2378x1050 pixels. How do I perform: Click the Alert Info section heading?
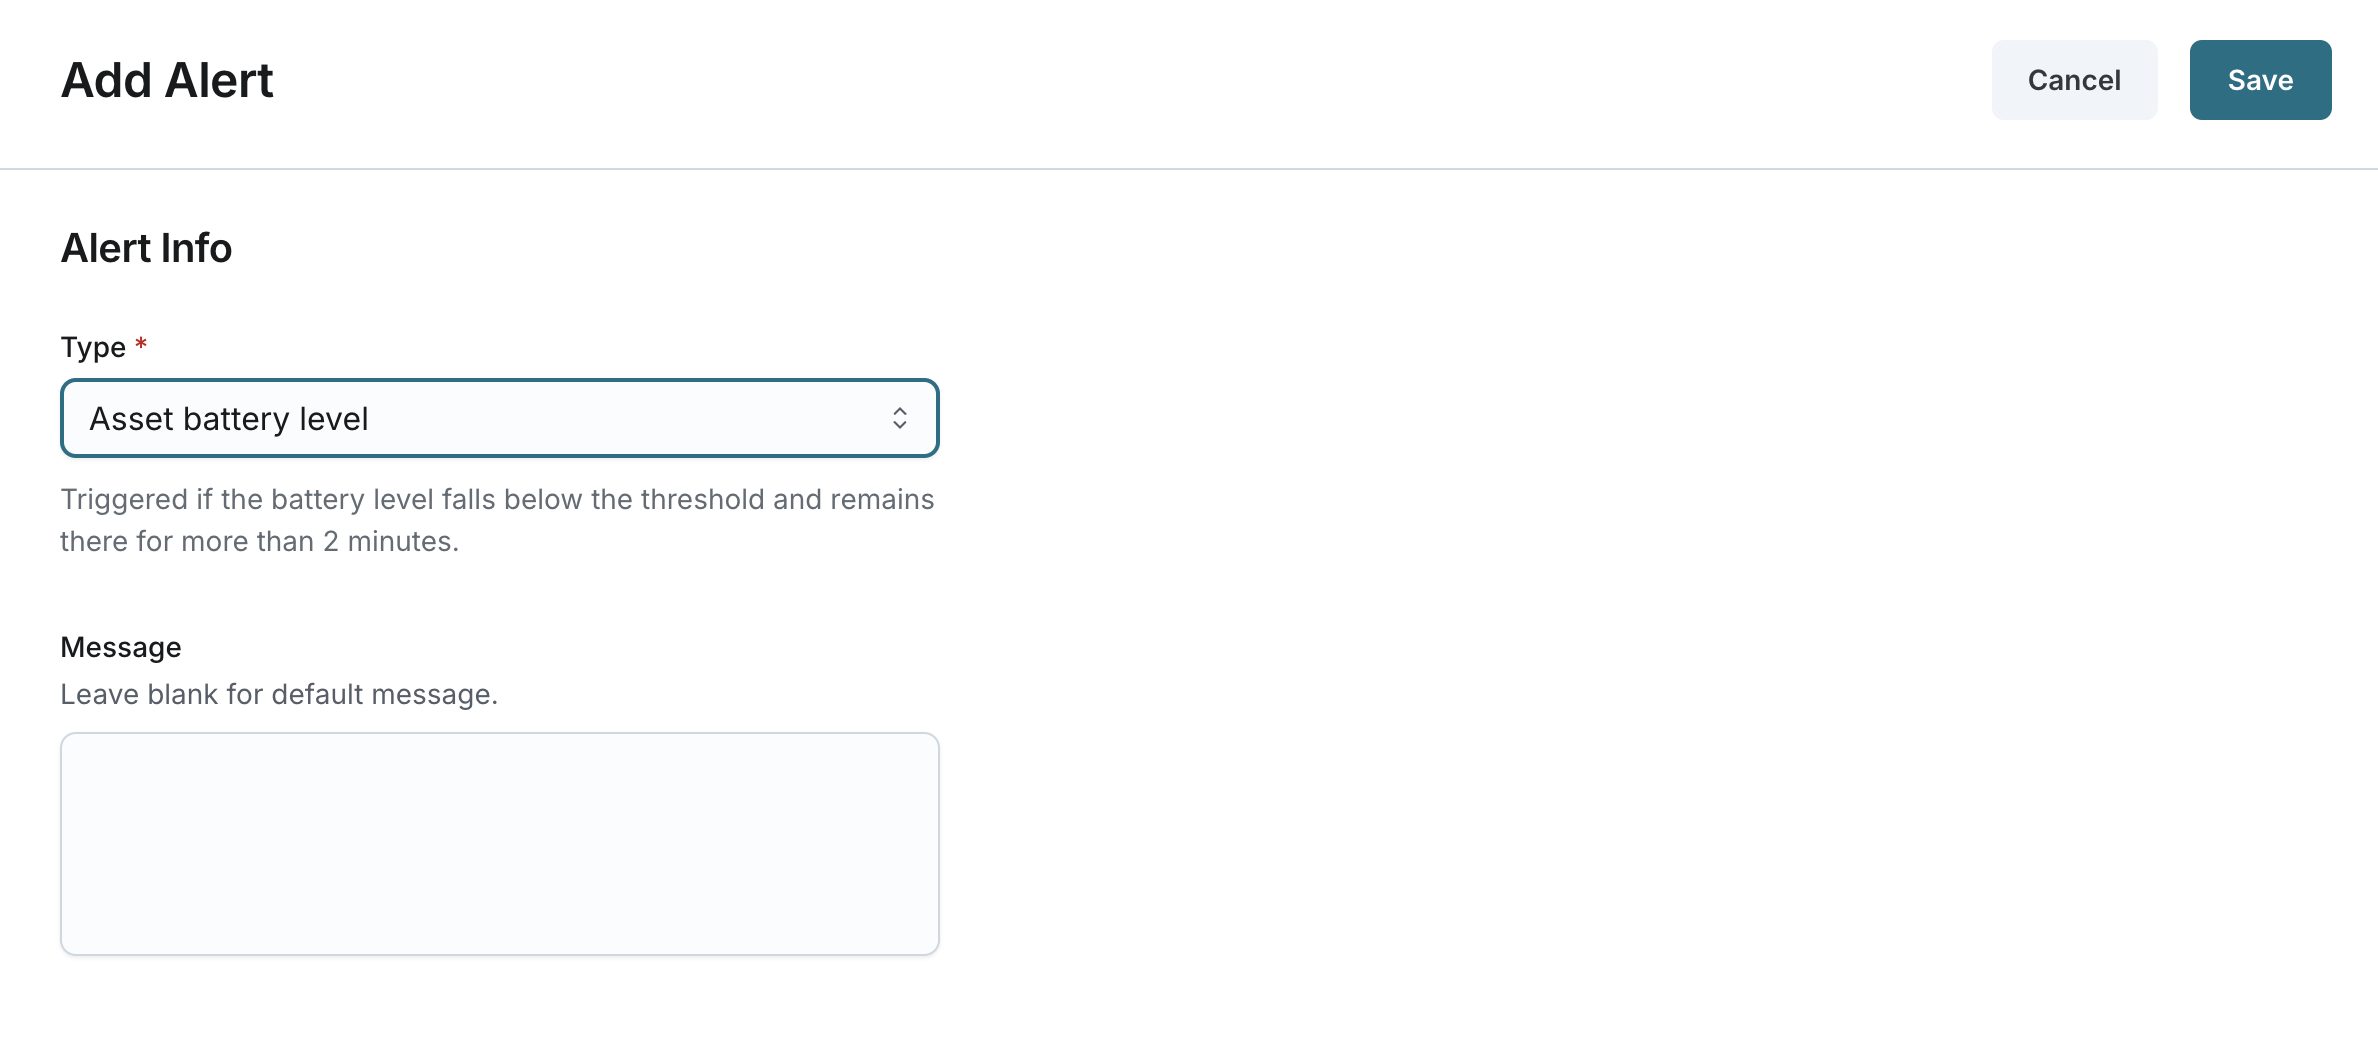click(x=146, y=248)
